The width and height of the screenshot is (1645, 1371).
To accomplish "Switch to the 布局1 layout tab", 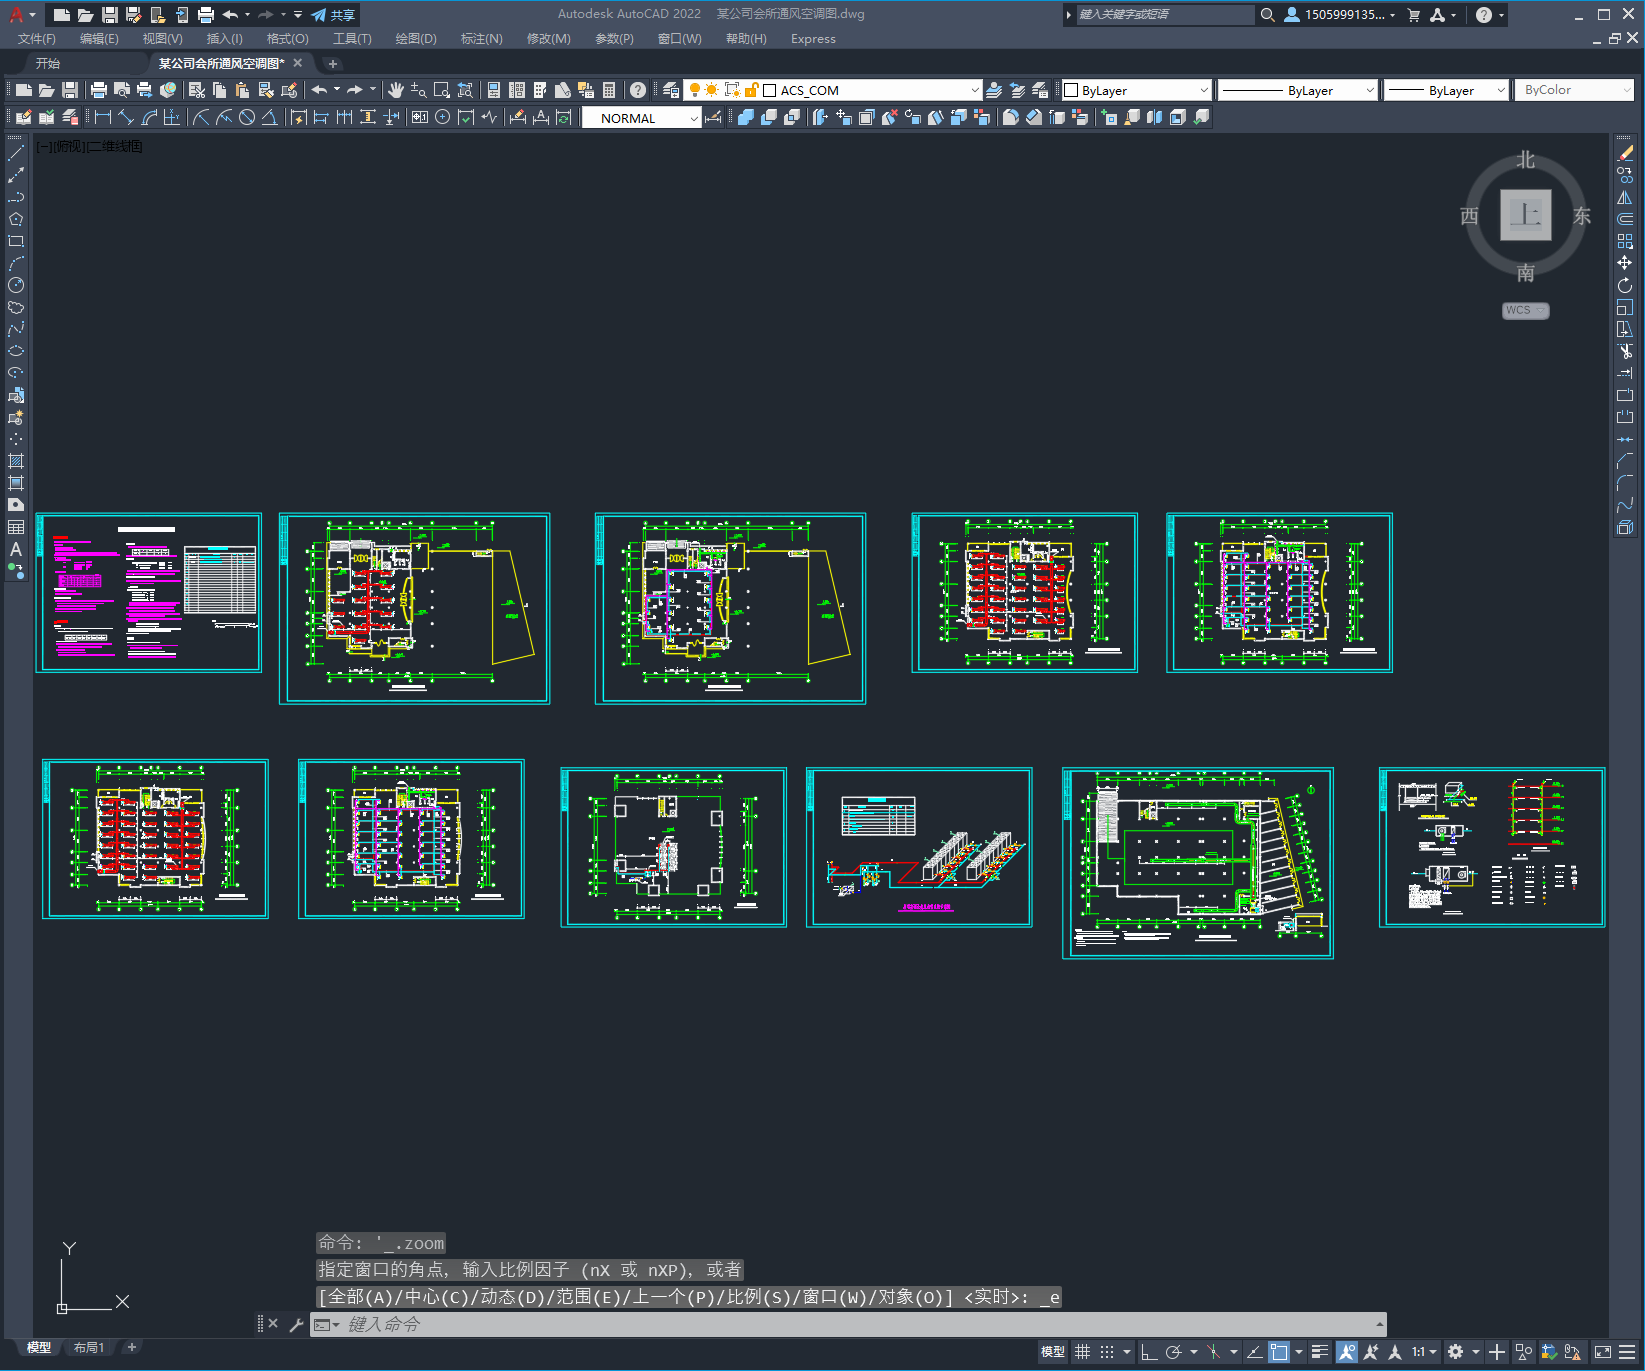I will (88, 1348).
